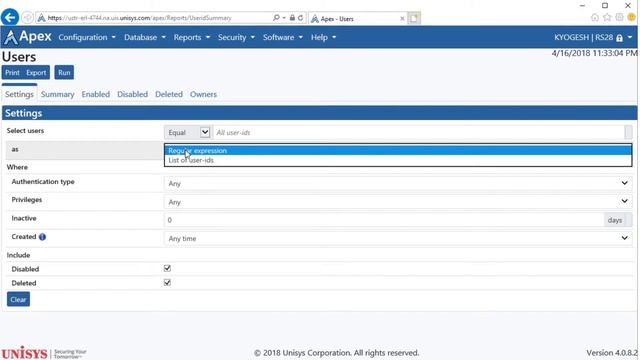Open the Help menu
Image resolution: width=640 pixels, height=360 pixels.
tap(324, 37)
